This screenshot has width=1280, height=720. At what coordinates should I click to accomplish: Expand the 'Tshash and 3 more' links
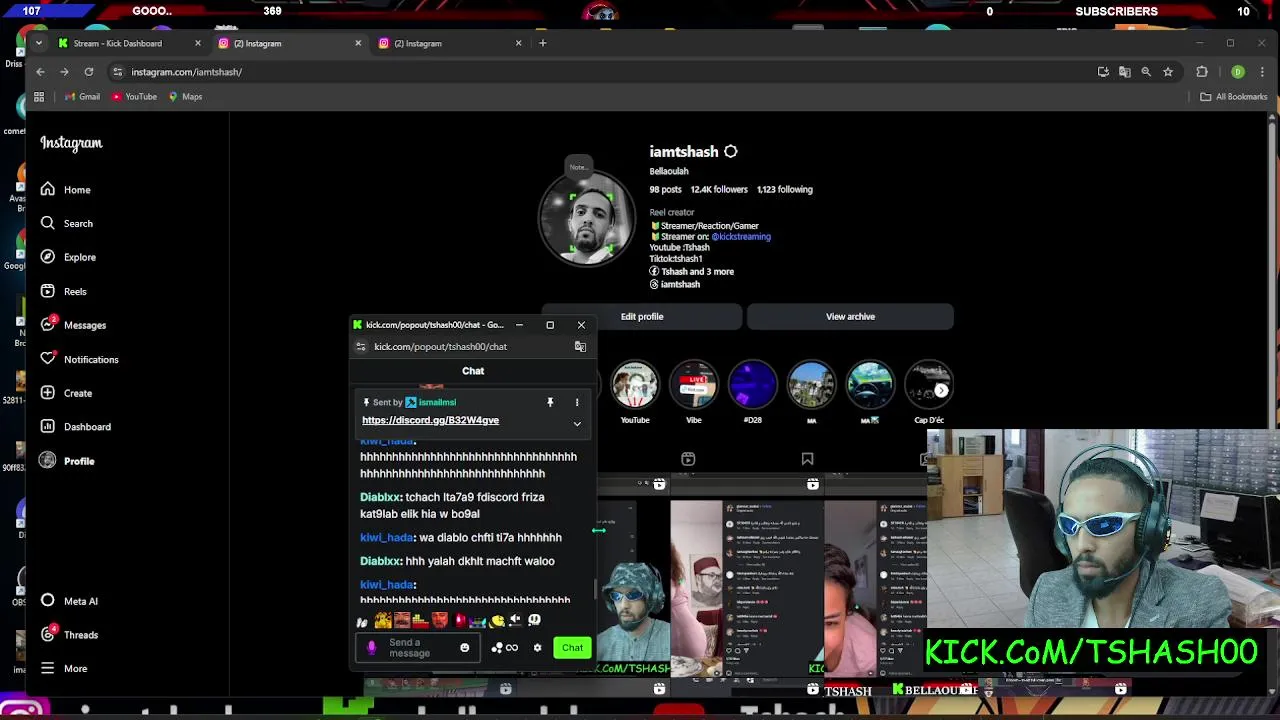(x=691, y=272)
